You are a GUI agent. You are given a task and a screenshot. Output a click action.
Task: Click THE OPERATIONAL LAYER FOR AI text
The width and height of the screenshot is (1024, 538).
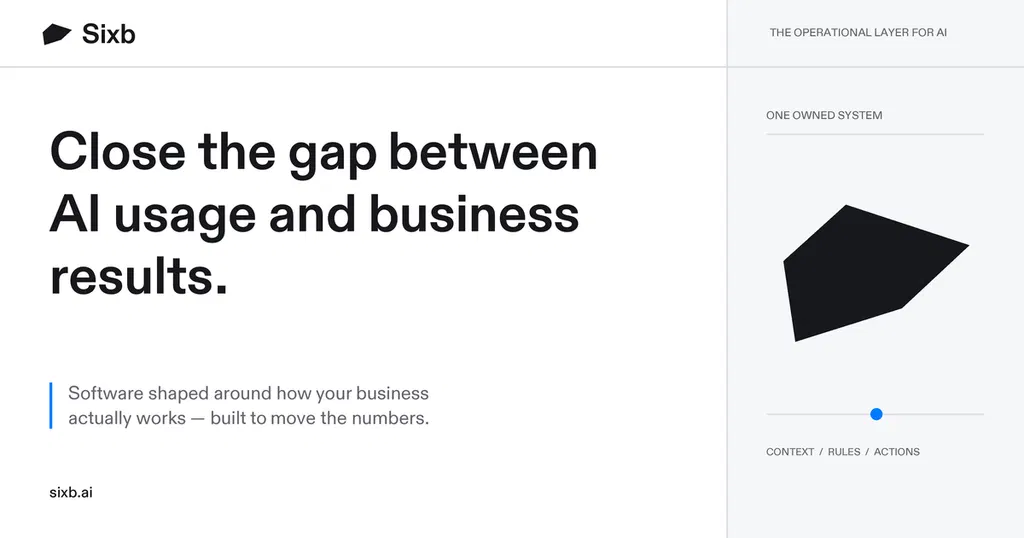pos(858,33)
